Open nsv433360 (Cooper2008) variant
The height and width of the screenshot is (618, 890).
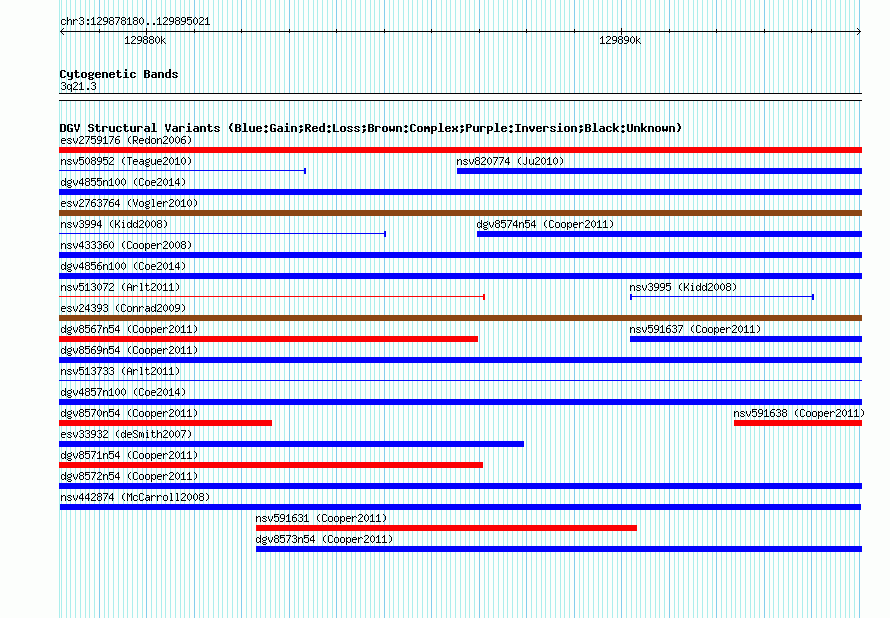coord(126,245)
